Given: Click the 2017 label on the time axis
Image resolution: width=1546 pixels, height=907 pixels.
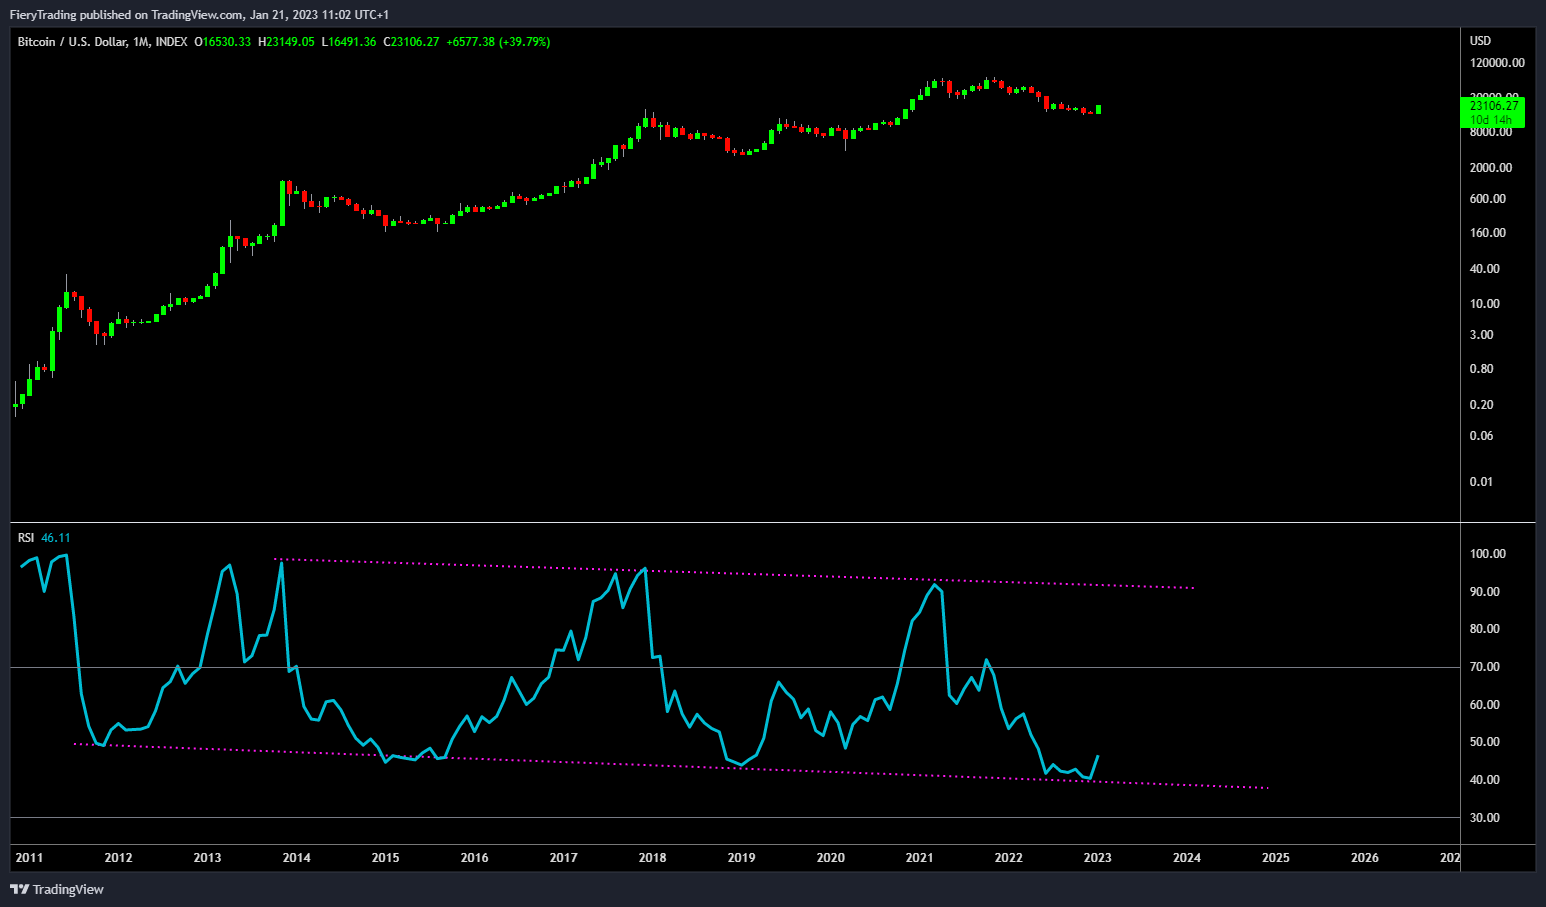Looking at the screenshot, I should [563, 858].
